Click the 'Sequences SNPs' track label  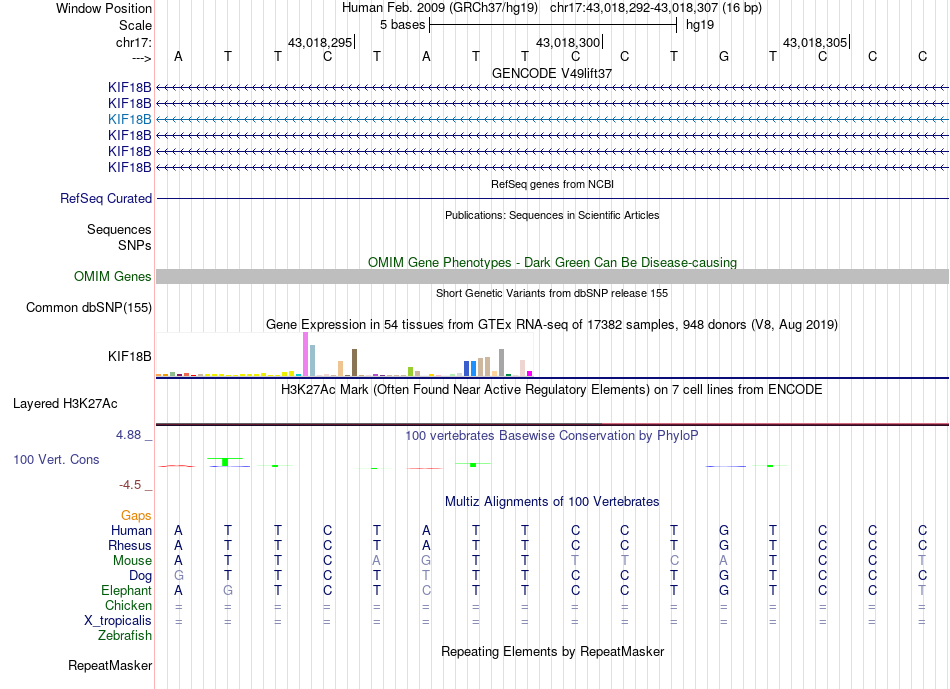(x=119, y=238)
